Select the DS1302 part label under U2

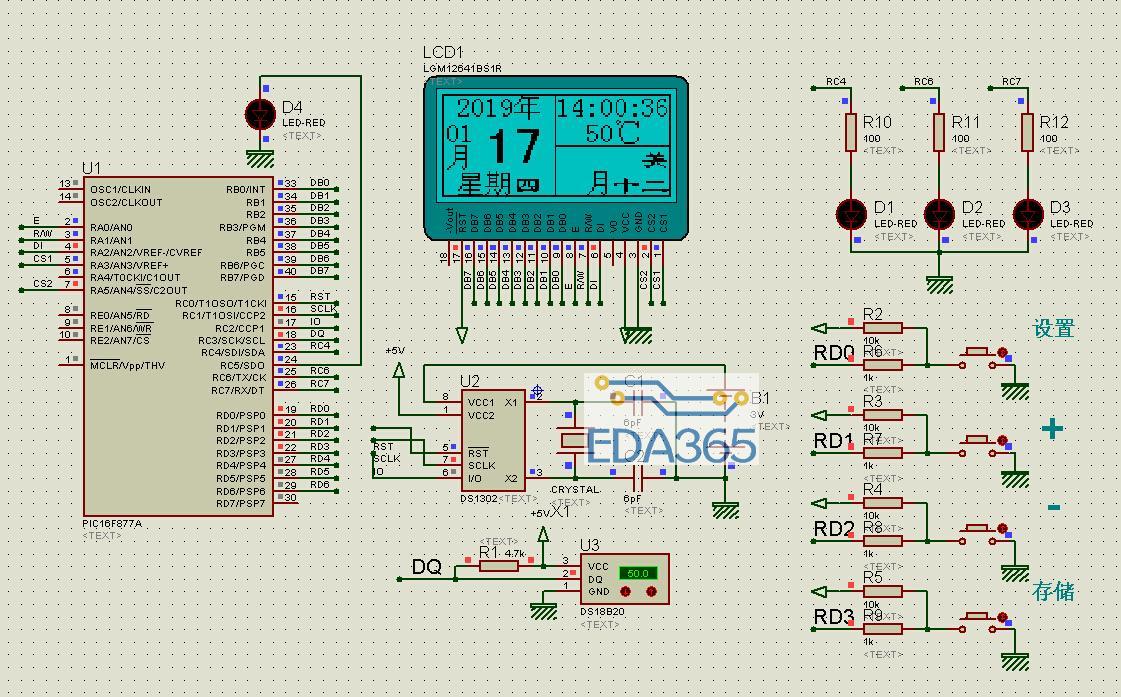click(x=479, y=498)
